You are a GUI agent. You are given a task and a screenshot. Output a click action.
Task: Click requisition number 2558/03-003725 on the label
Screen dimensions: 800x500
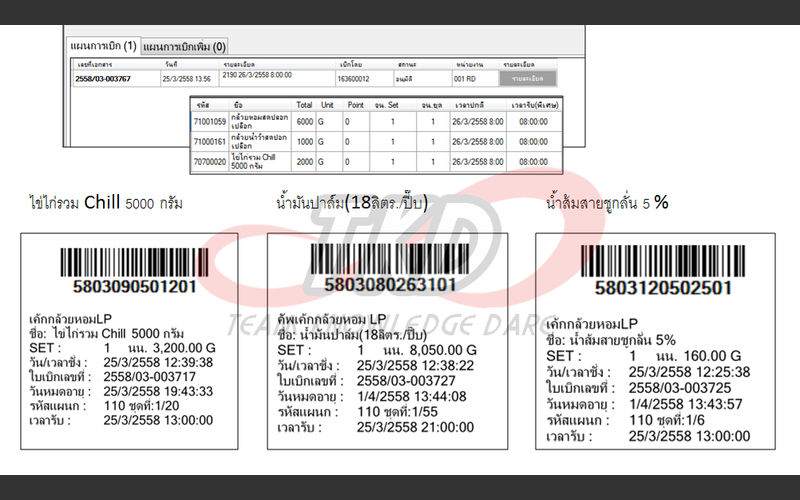point(680,388)
